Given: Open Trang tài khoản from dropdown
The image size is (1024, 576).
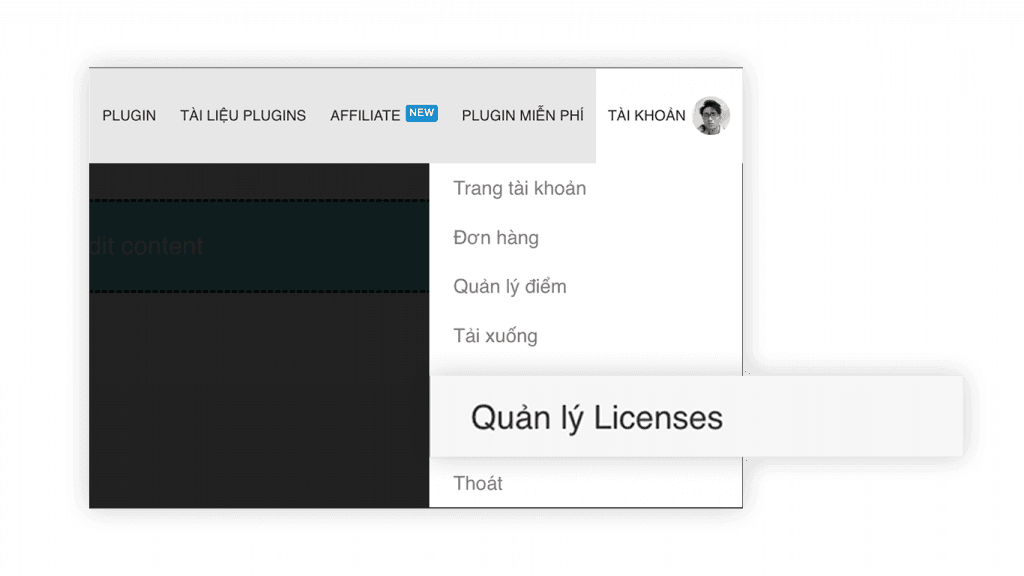Looking at the screenshot, I should (519, 188).
